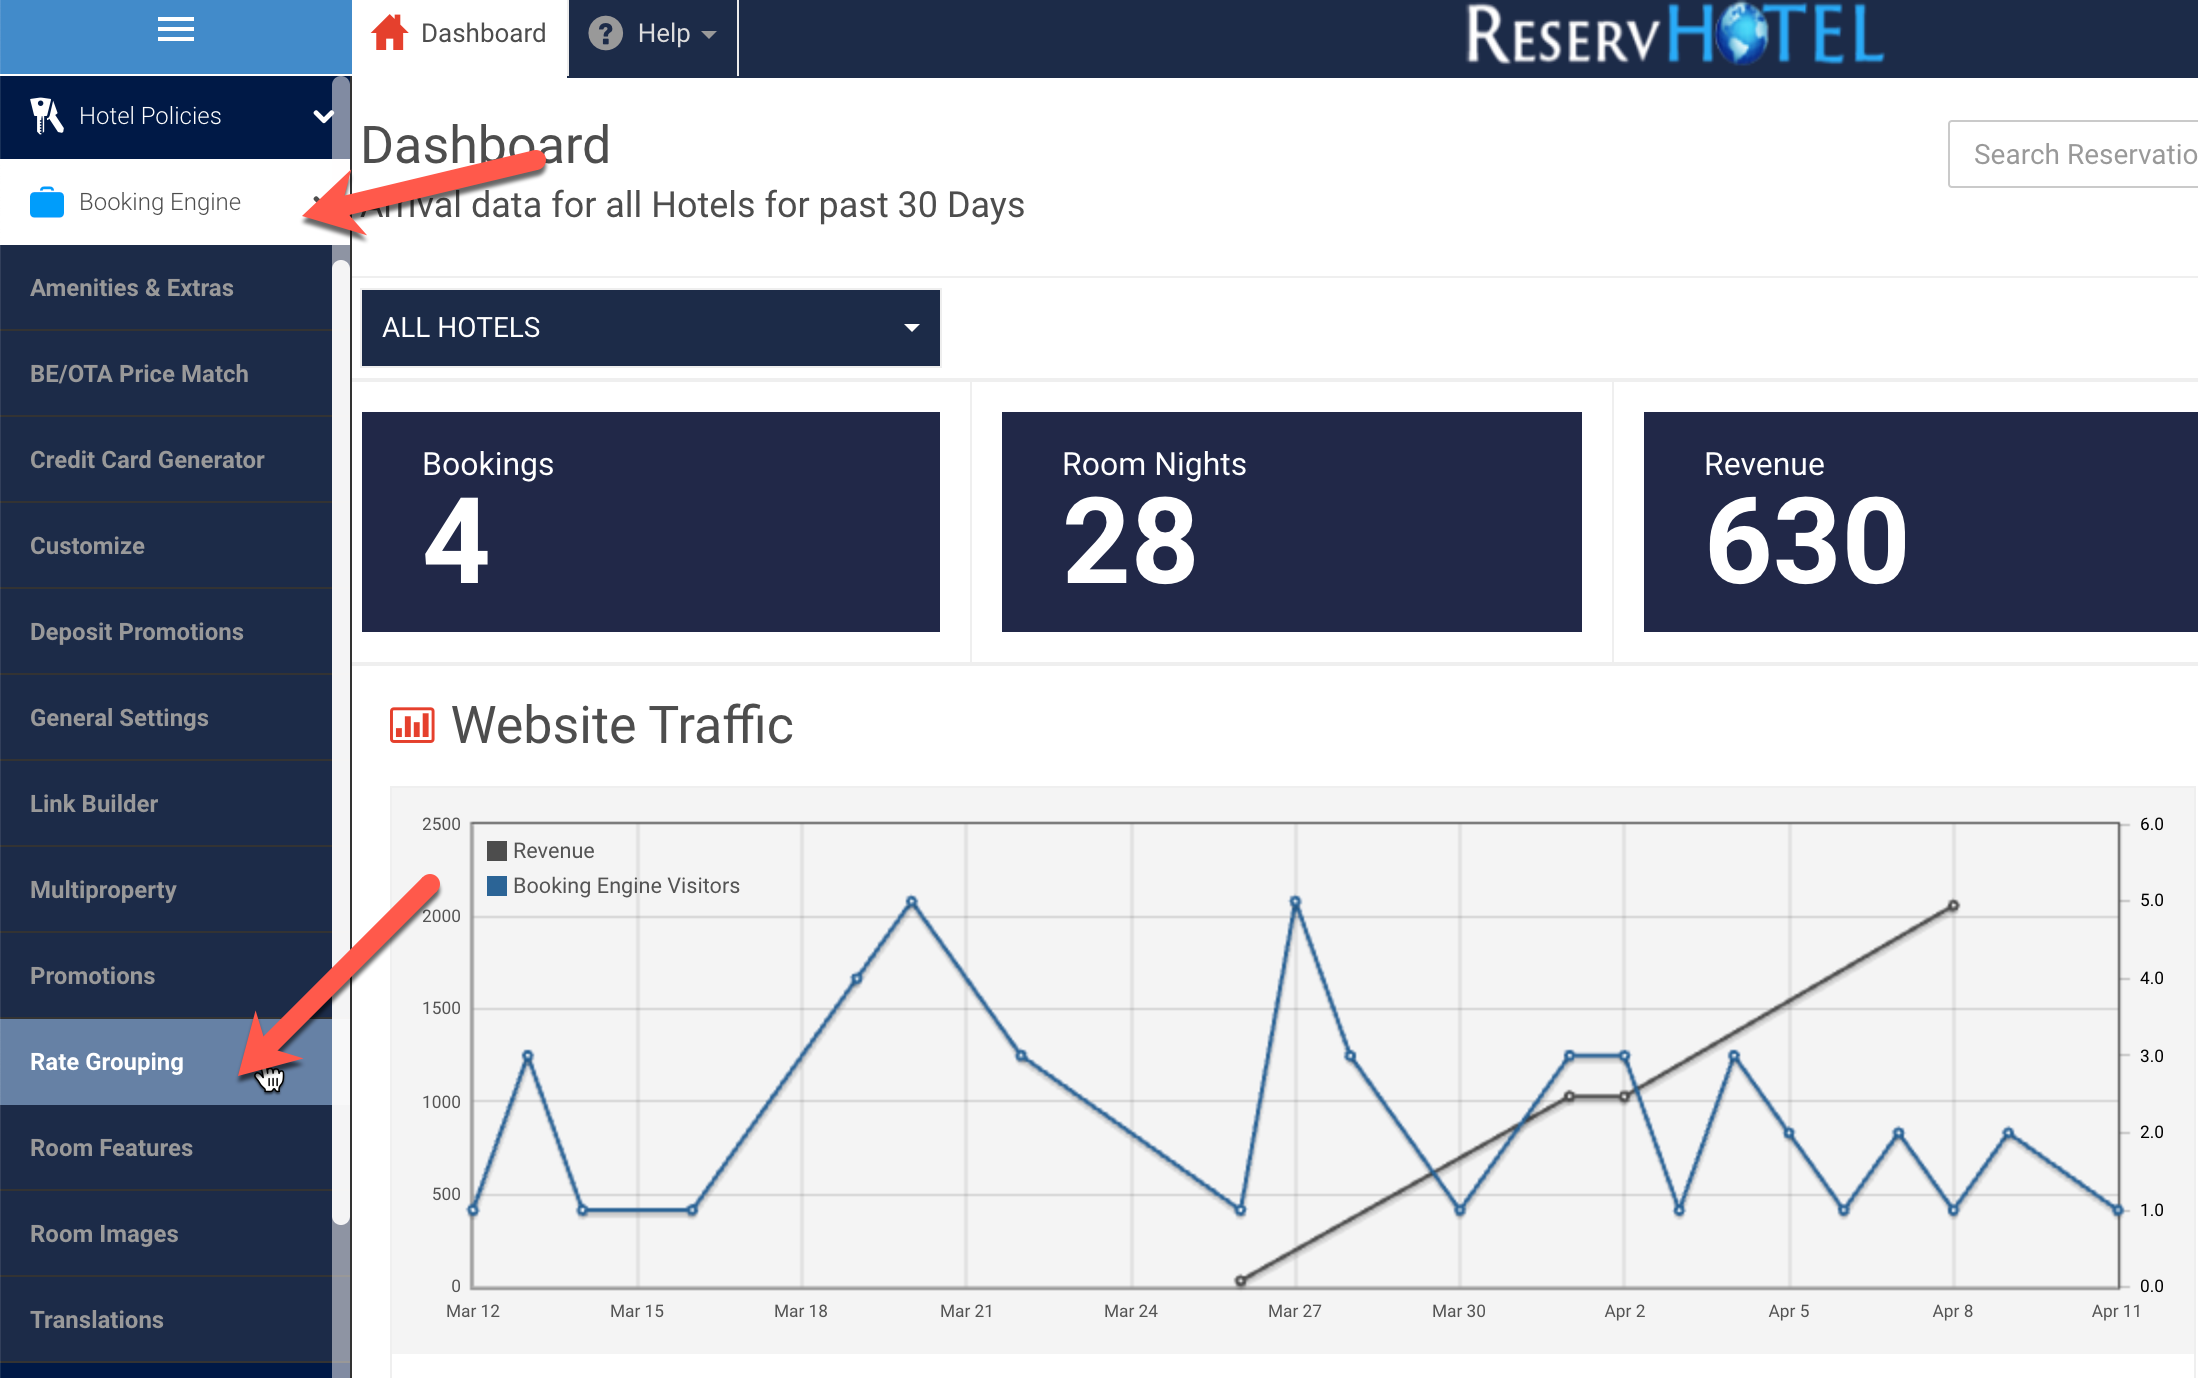Click the Bookings summary tile
Image resolution: width=2198 pixels, height=1378 pixels.
(x=650, y=521)
